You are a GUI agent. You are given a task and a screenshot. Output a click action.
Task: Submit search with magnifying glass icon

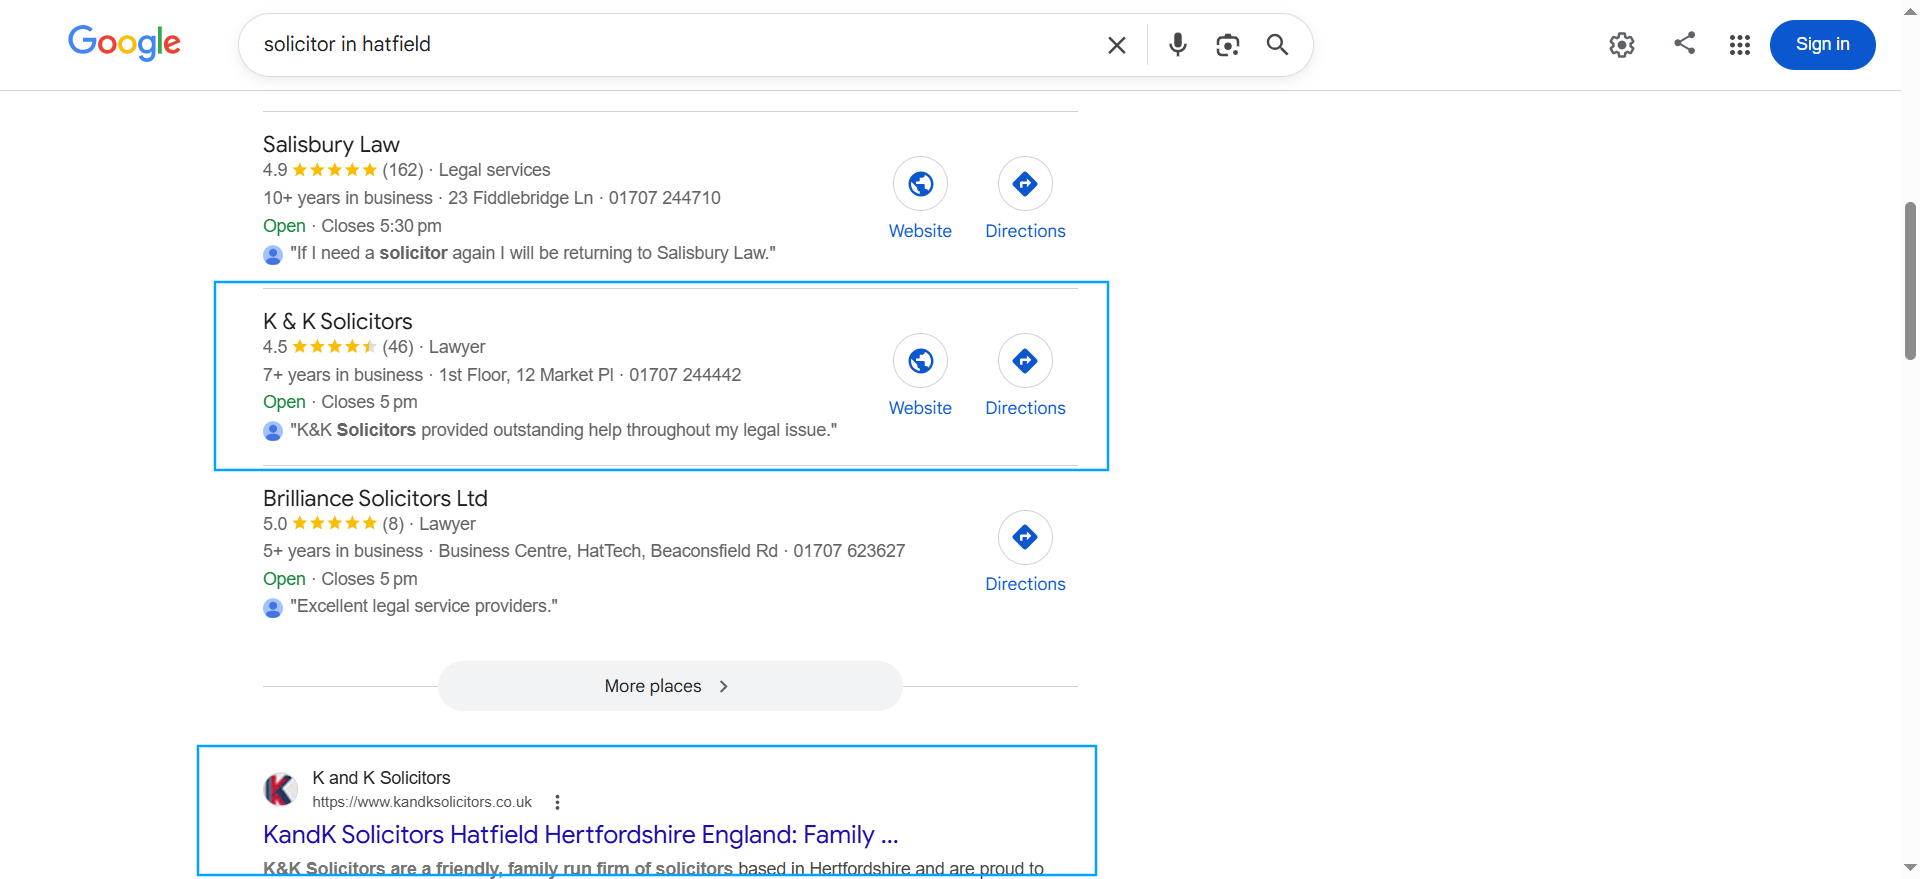1277,45
